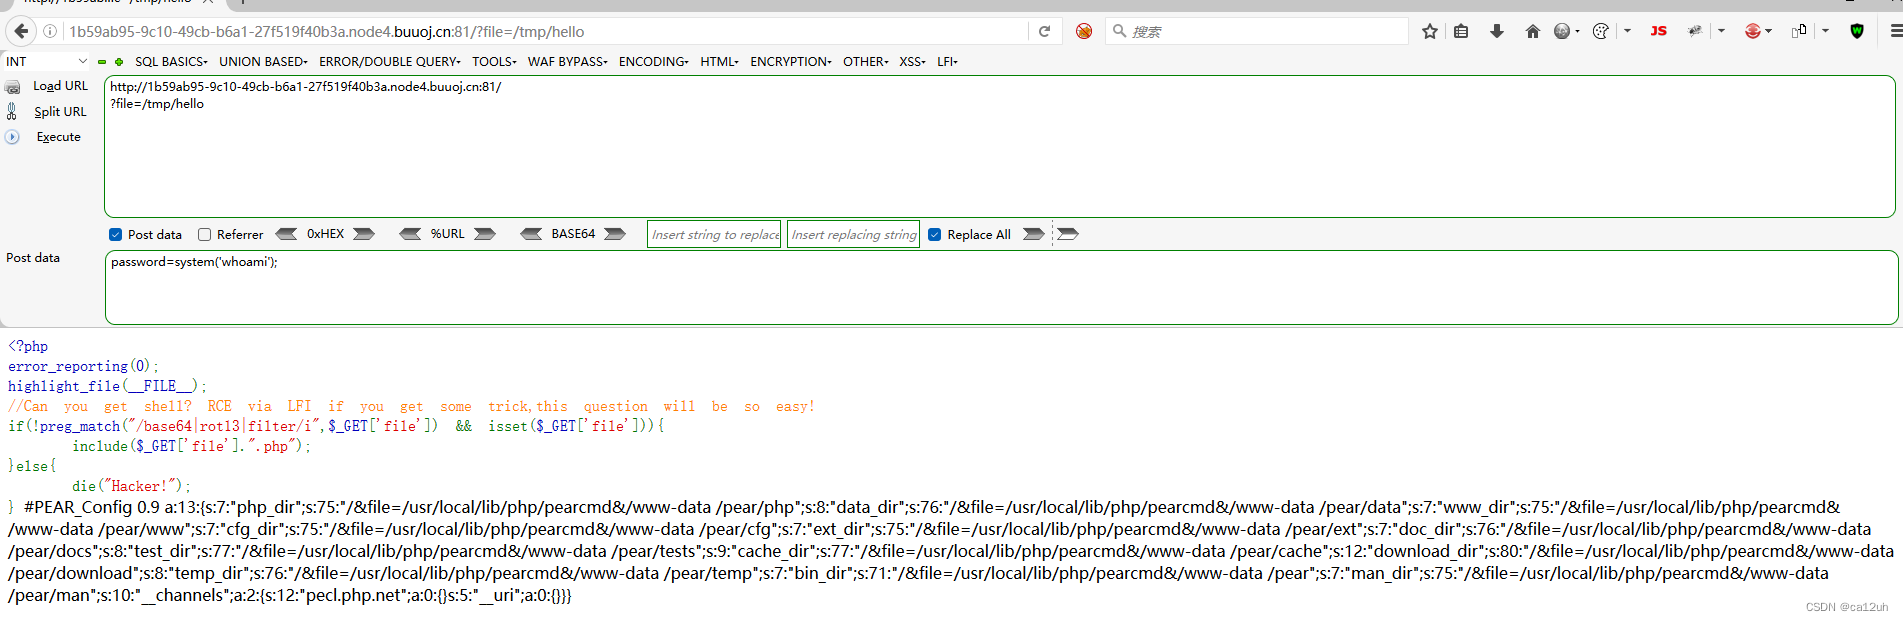Image resolution: width=1903 pixels, height=621 pixels.
Task: Encode hex with right arrow after 0xHEX
Action: click(364, 234)
